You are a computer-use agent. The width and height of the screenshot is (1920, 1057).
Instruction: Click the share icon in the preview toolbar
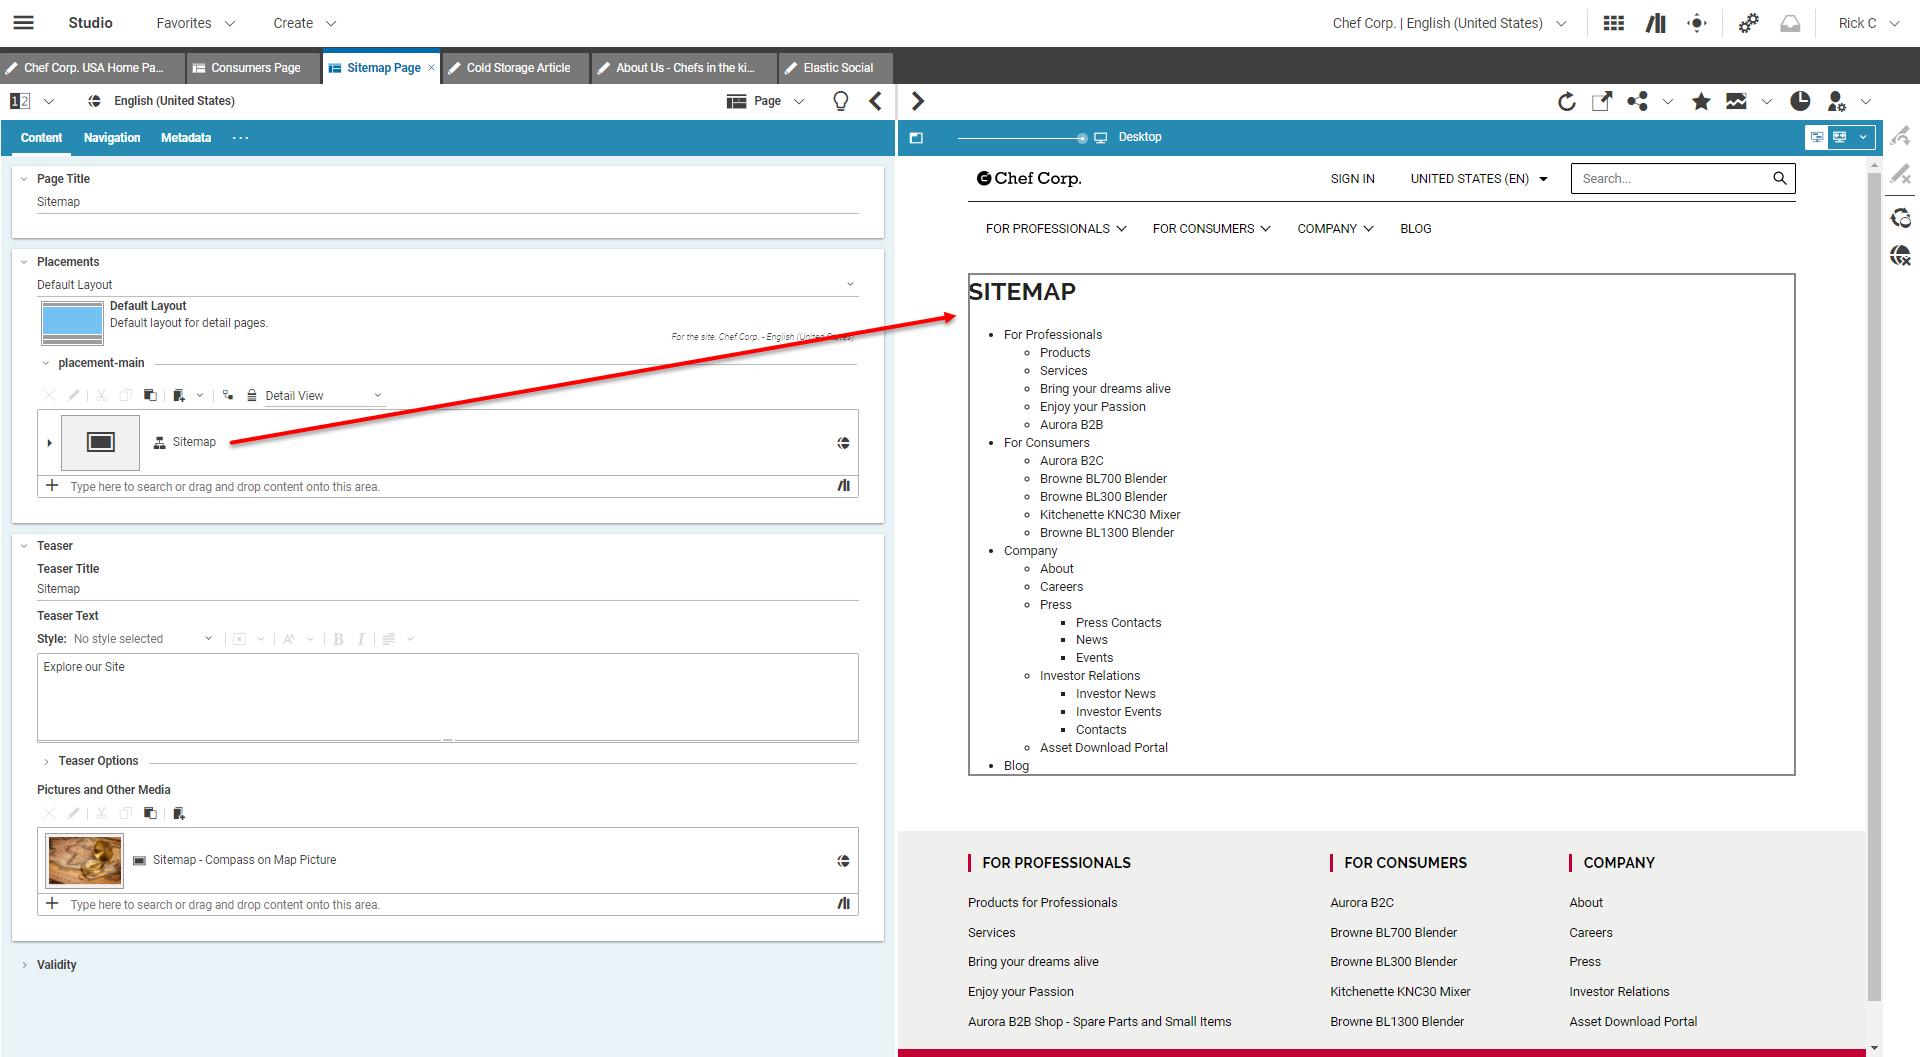(1637, 101)
